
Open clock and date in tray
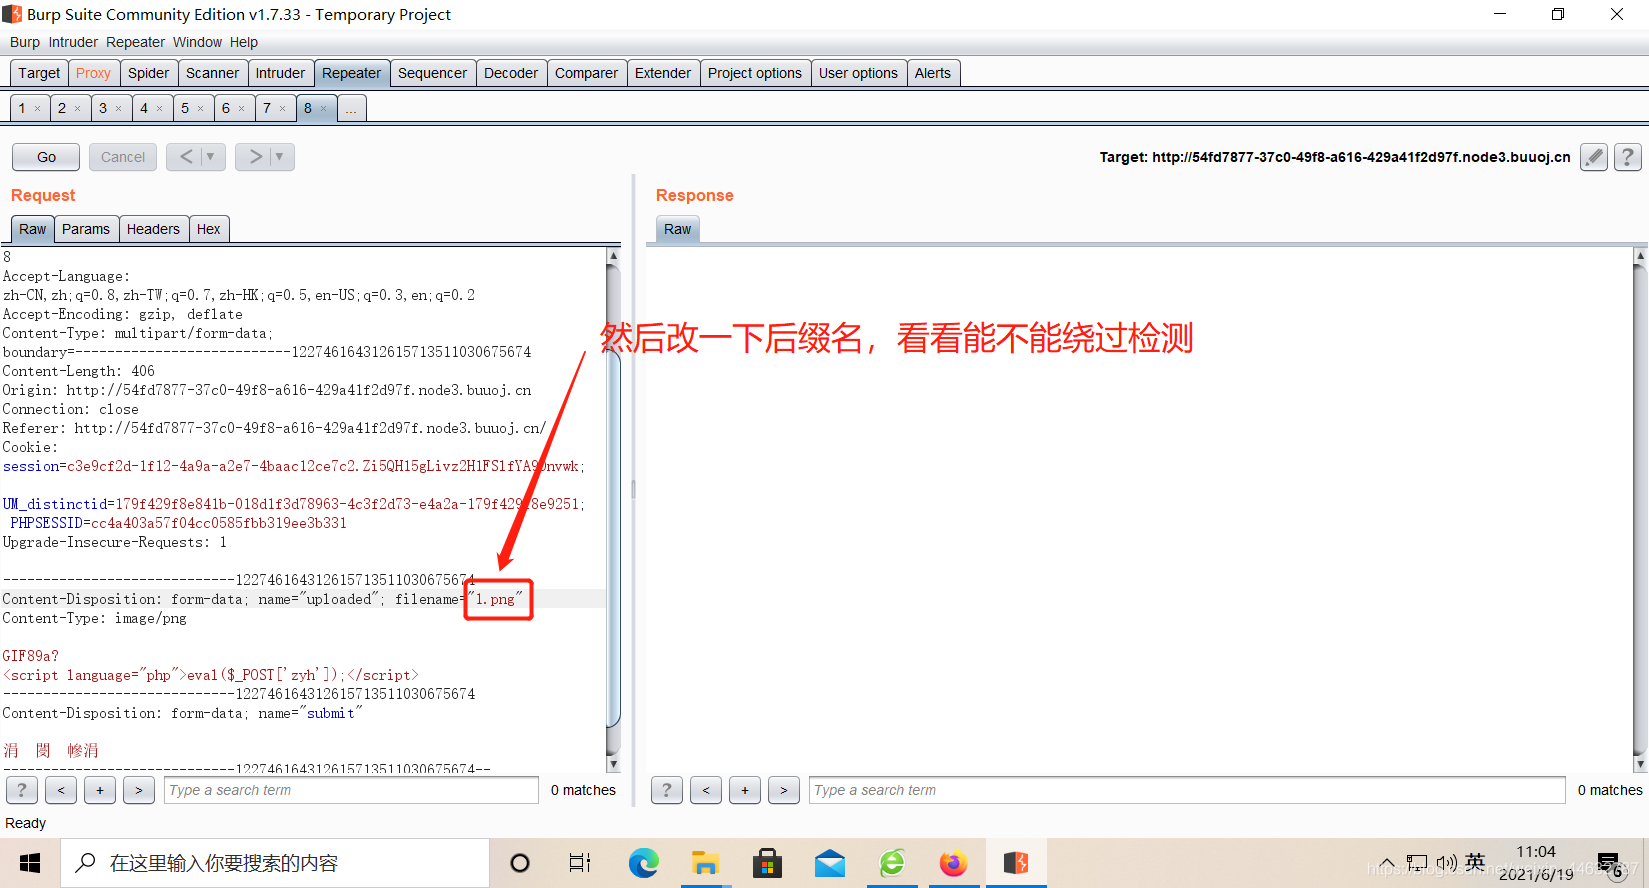click(1536, 863)
